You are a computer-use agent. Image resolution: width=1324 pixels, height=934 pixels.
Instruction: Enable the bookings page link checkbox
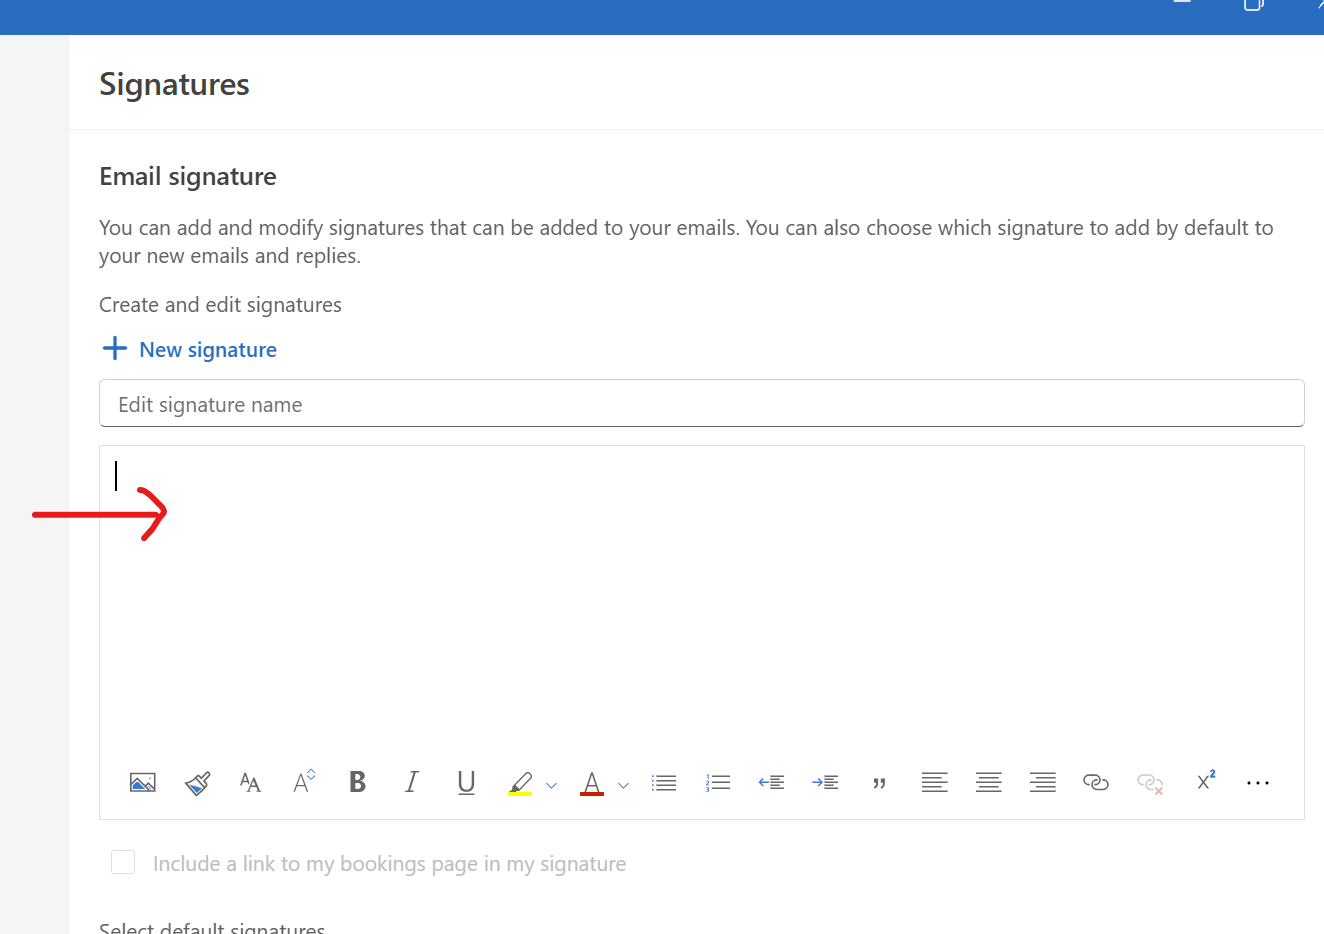point(123,862)
